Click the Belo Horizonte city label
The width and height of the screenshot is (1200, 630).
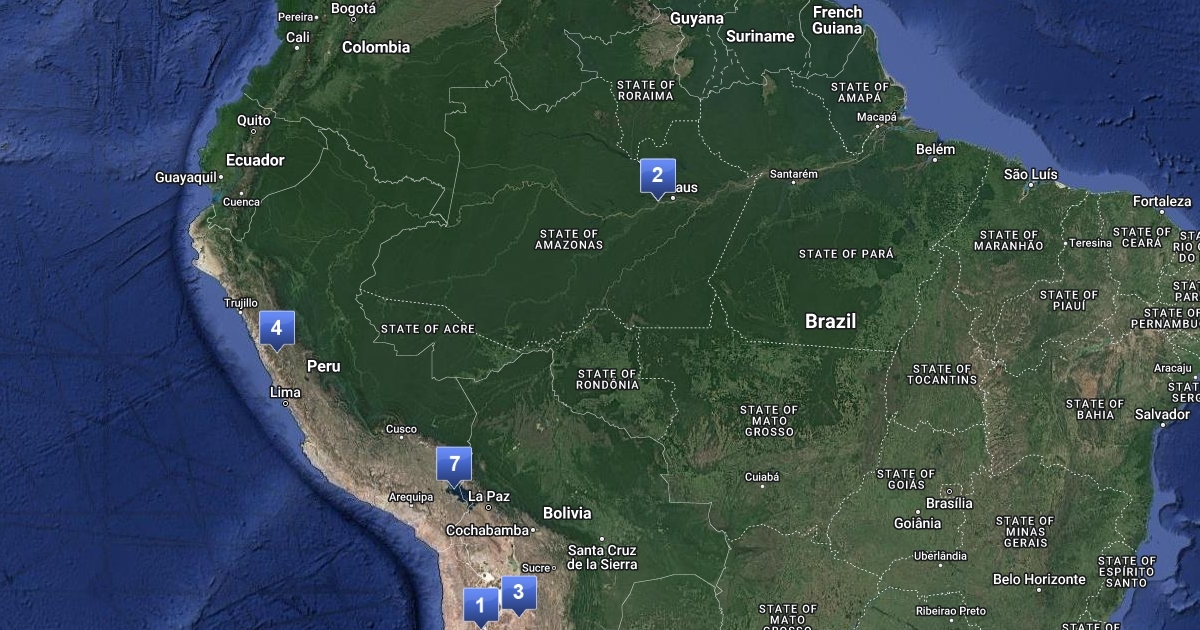(x=1039, y=579)
